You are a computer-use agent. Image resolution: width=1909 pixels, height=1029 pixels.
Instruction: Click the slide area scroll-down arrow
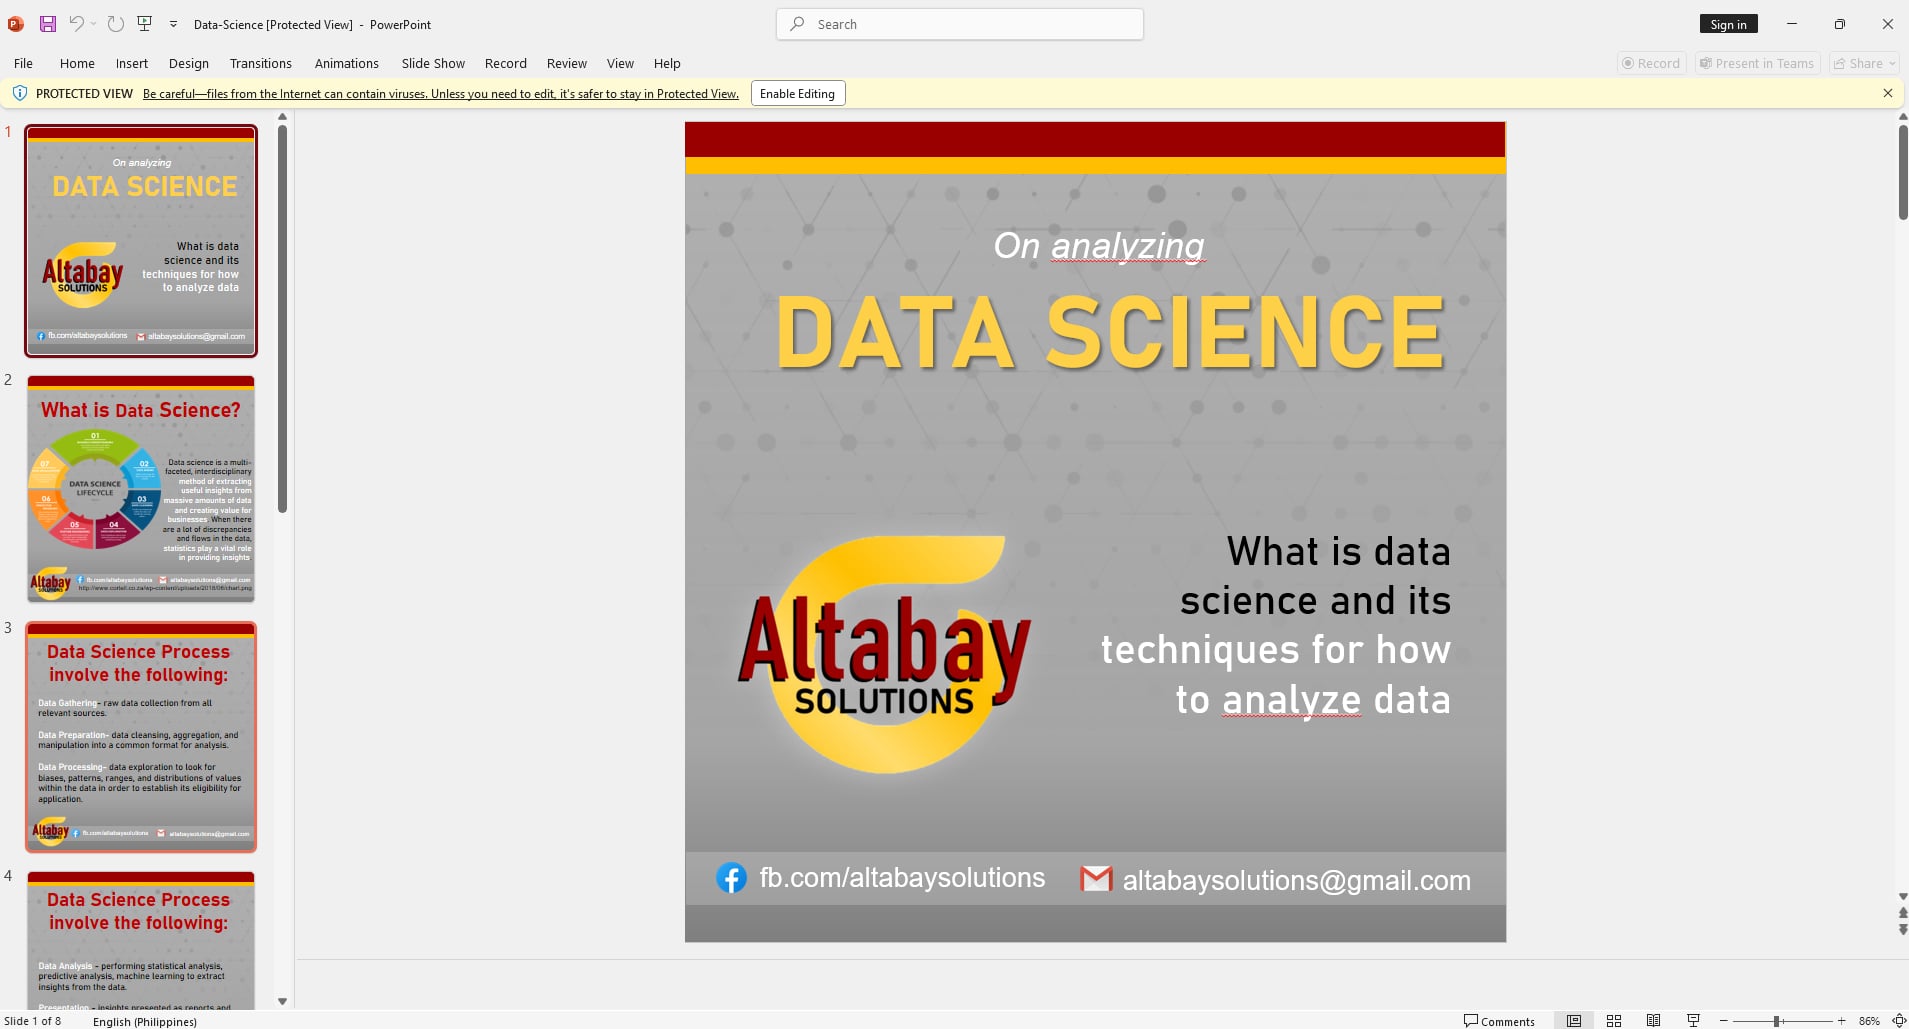[1902, 897]
